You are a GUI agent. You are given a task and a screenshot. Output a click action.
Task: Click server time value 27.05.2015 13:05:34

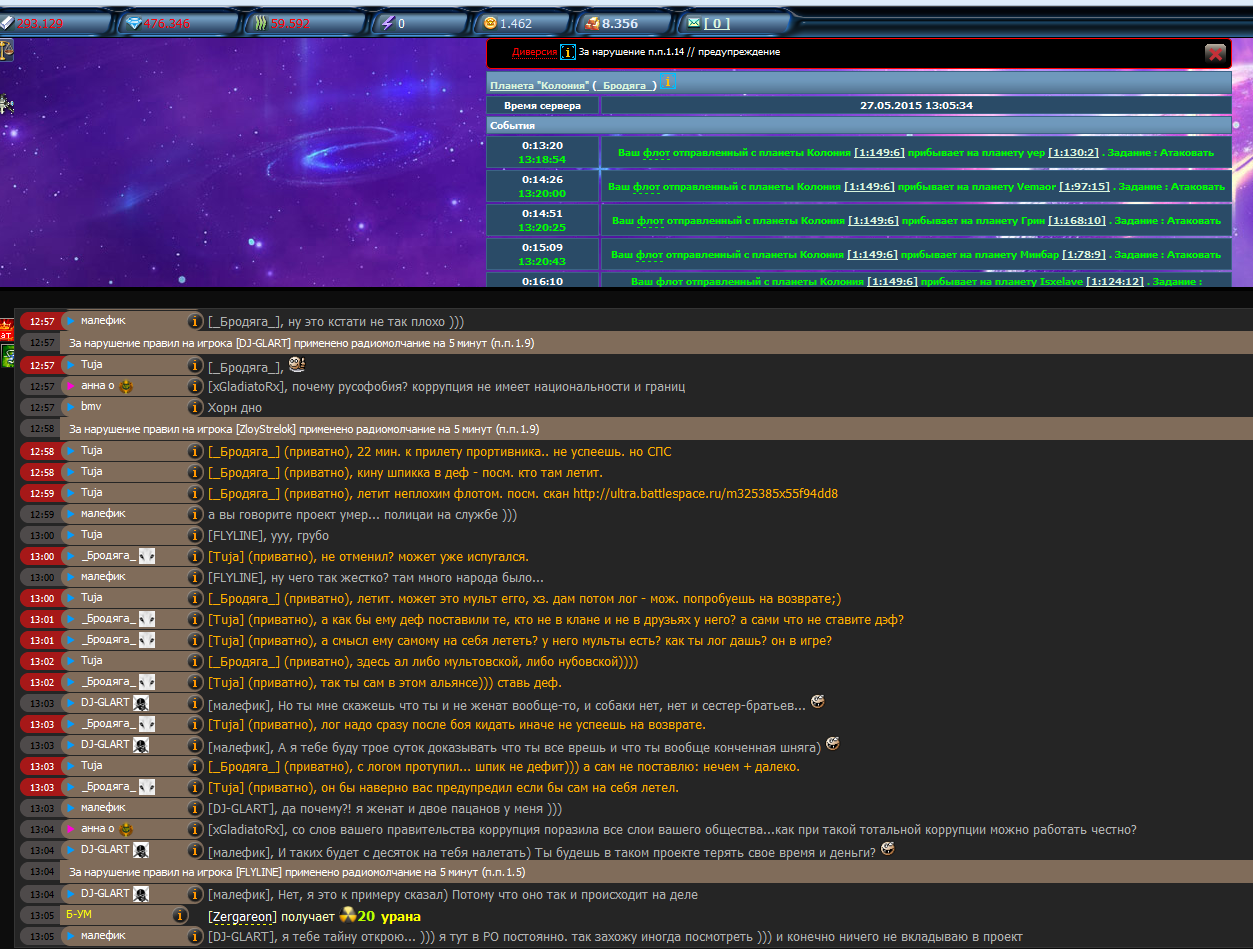pyautogui.click(x=916, y=105)
